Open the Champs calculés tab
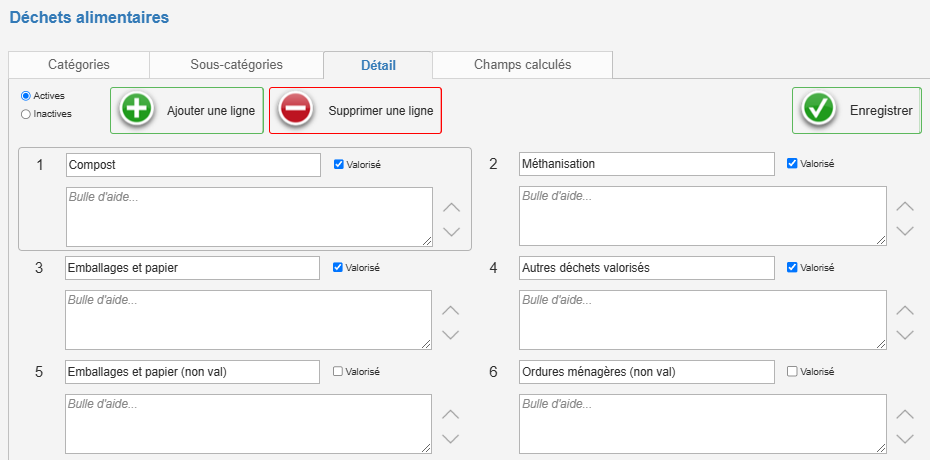This screenshot has height=460, width=930. [523, 65]
